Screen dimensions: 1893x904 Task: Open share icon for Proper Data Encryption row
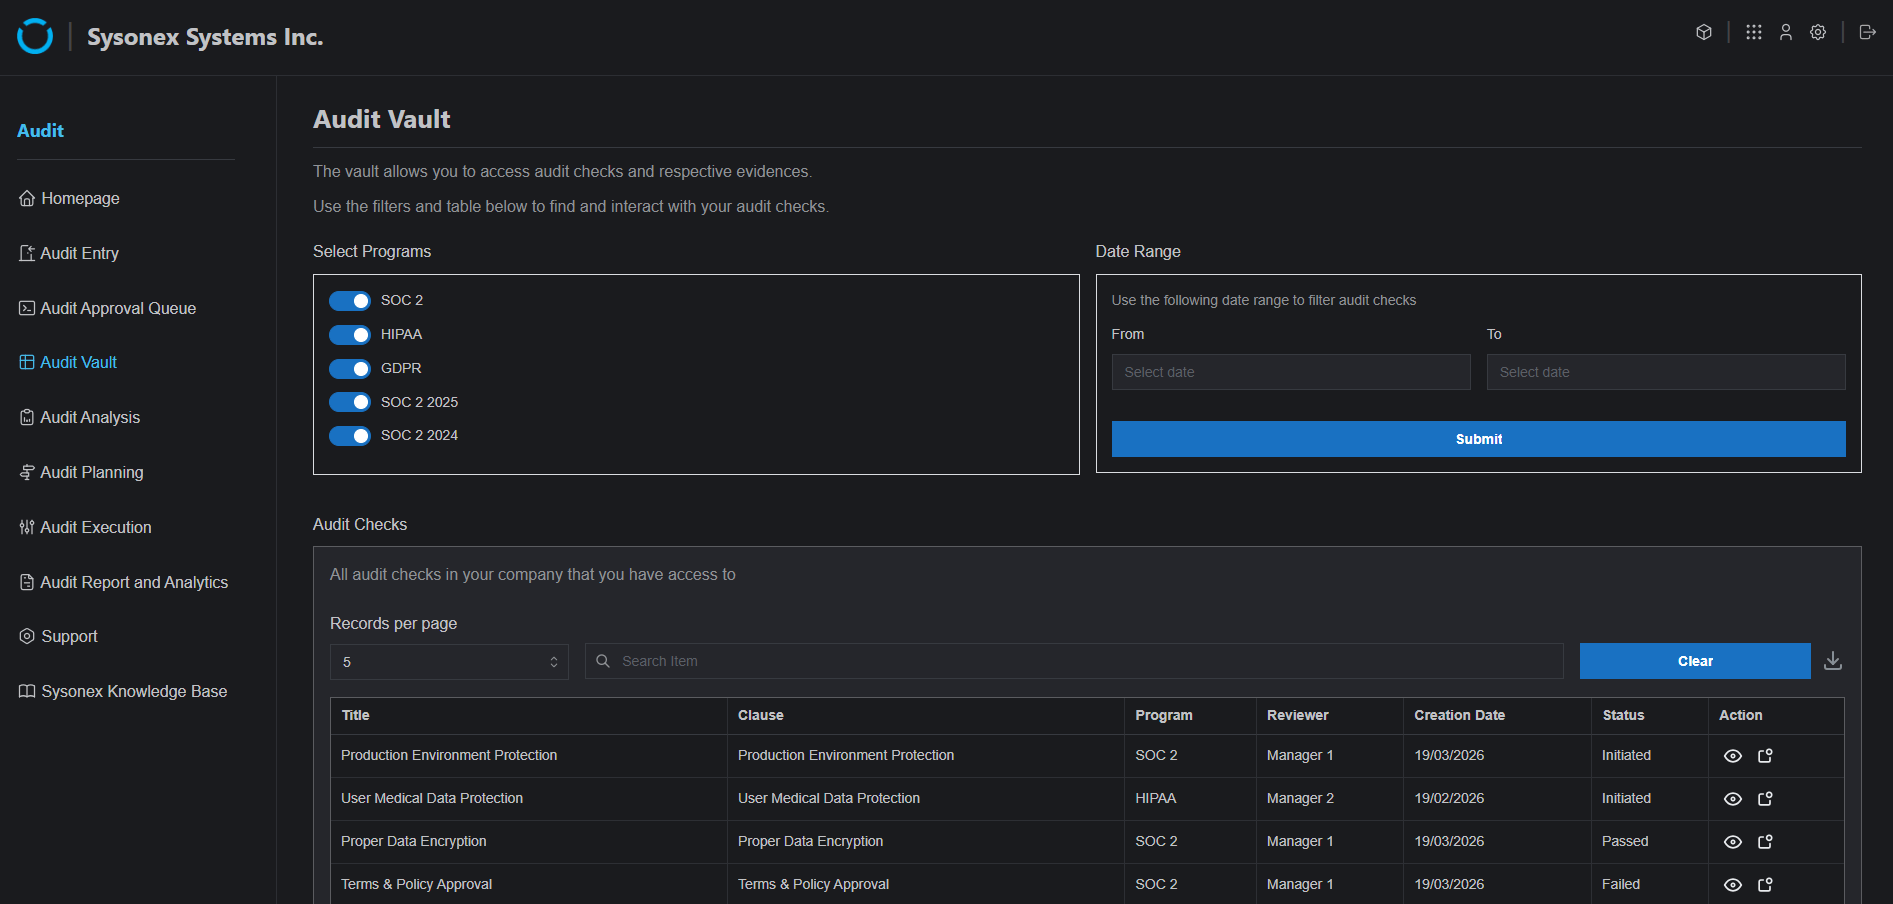[1765, 842]
